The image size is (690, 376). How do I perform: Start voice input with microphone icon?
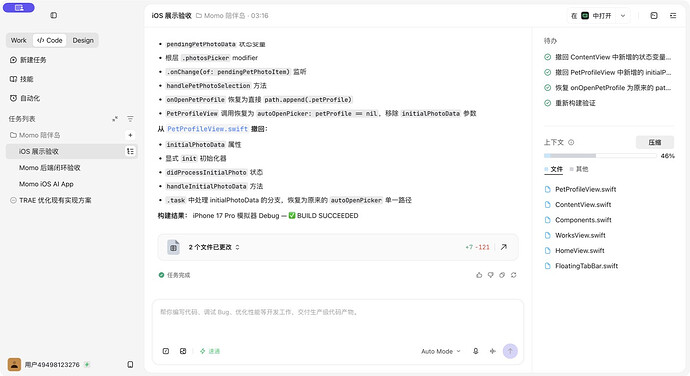[476, 351]
